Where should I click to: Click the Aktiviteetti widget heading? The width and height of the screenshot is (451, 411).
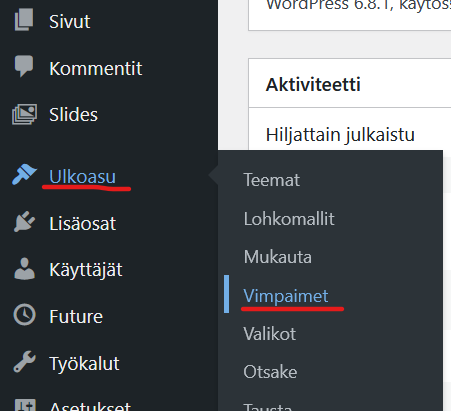(x=313, y=84)
